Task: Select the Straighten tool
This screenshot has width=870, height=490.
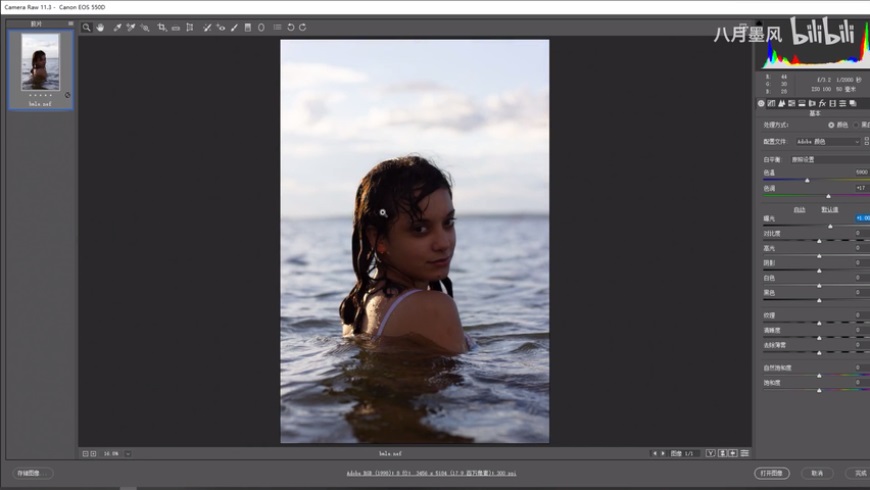Action: (176, 27)
